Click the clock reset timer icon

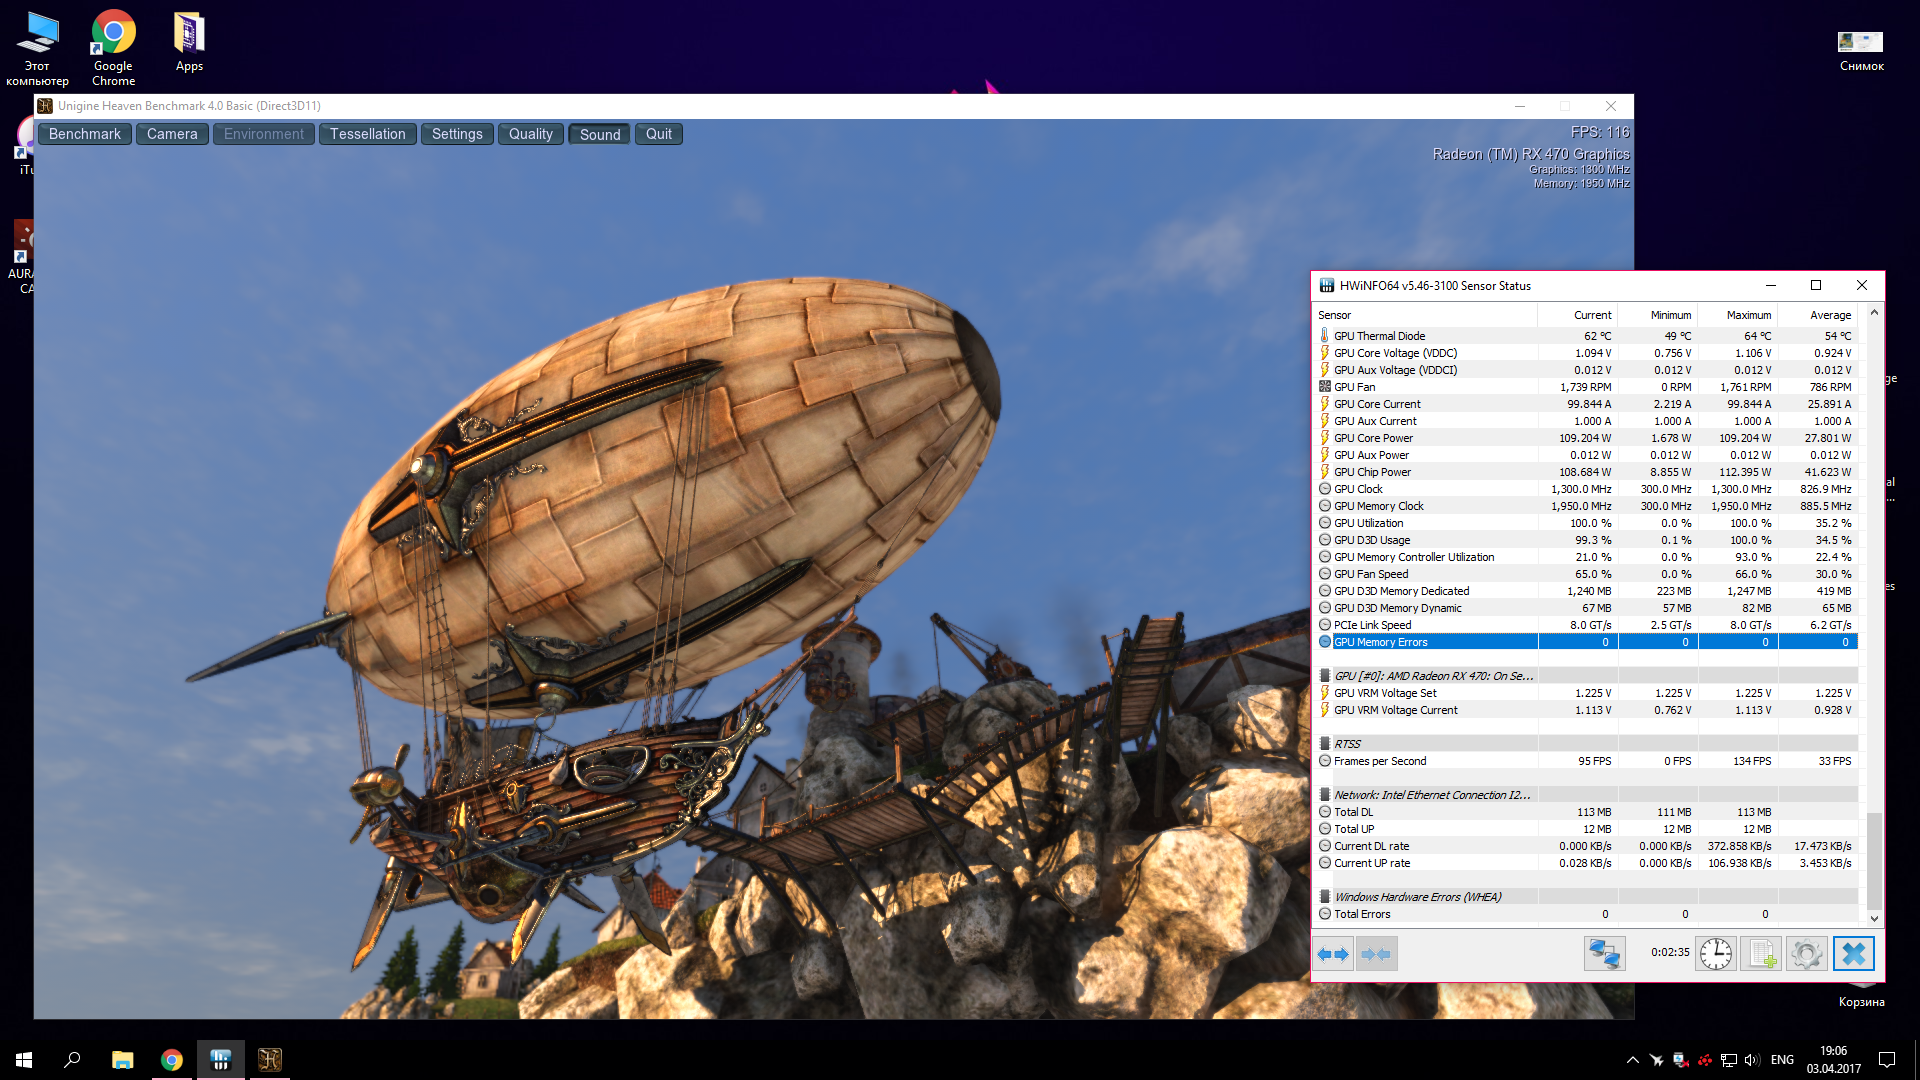coord(1716,954)
